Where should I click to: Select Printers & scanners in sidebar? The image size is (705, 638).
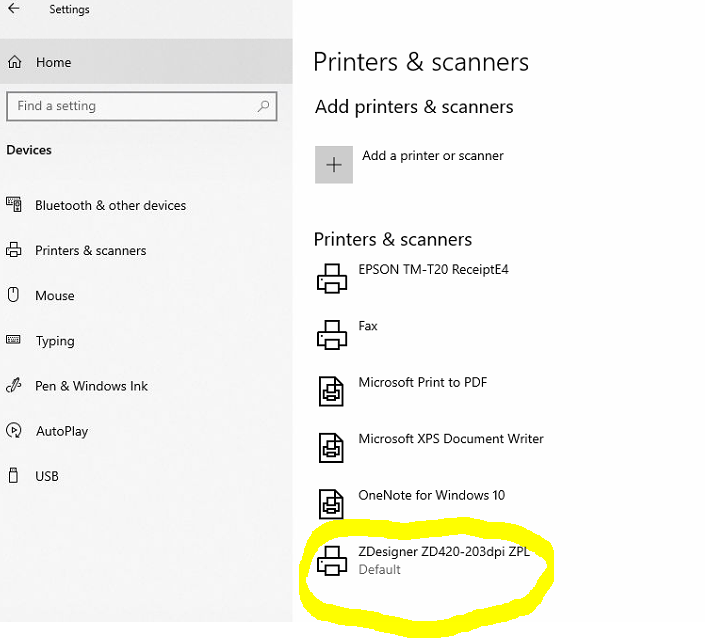(91, 250)
